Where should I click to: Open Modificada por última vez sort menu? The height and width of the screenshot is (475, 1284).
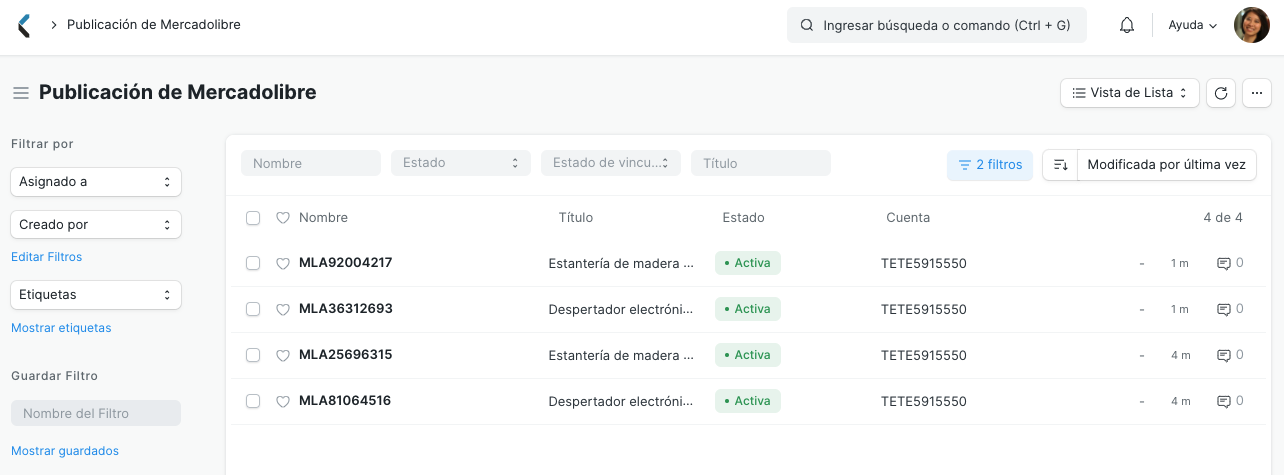(1166, 165)
